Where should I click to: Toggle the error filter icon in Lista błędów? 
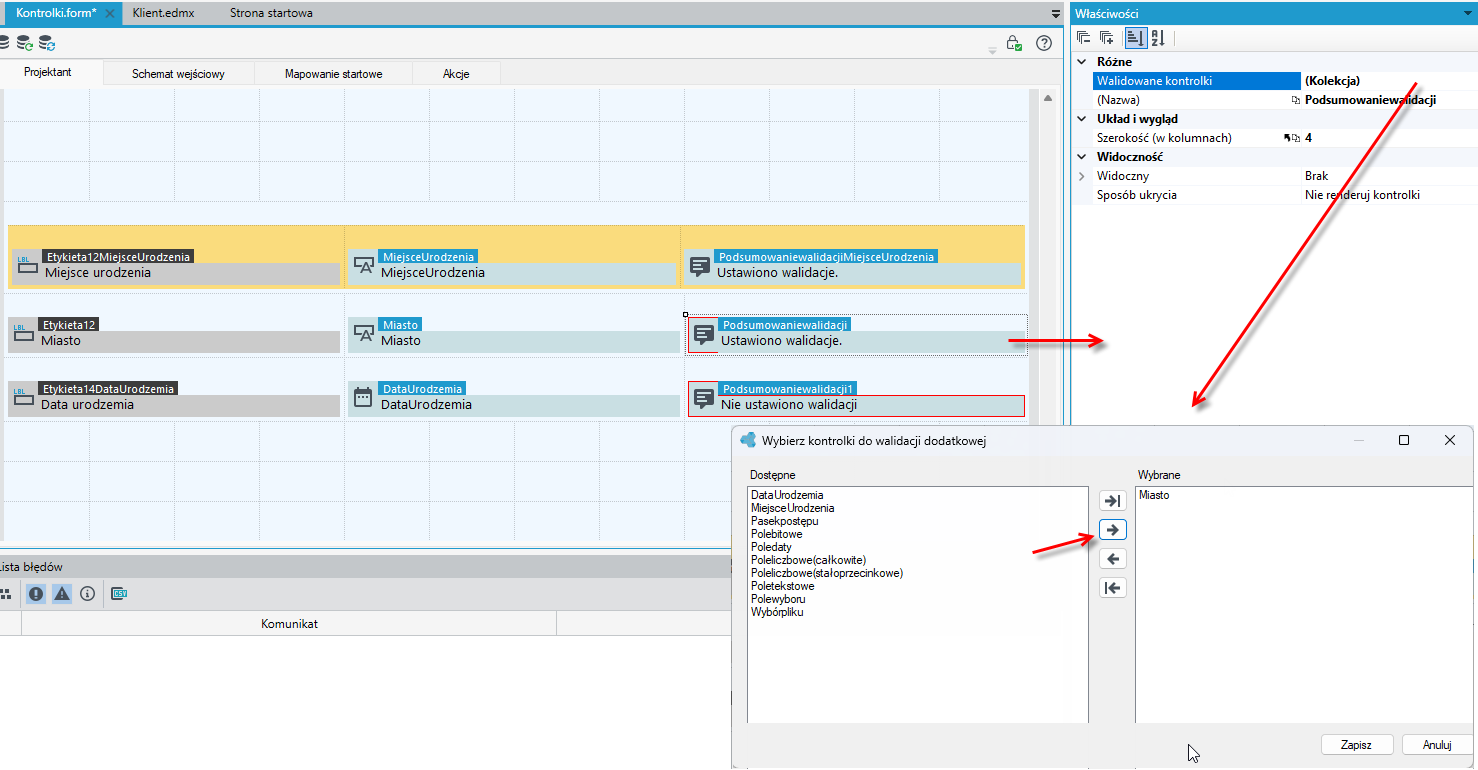click(36, 594)
